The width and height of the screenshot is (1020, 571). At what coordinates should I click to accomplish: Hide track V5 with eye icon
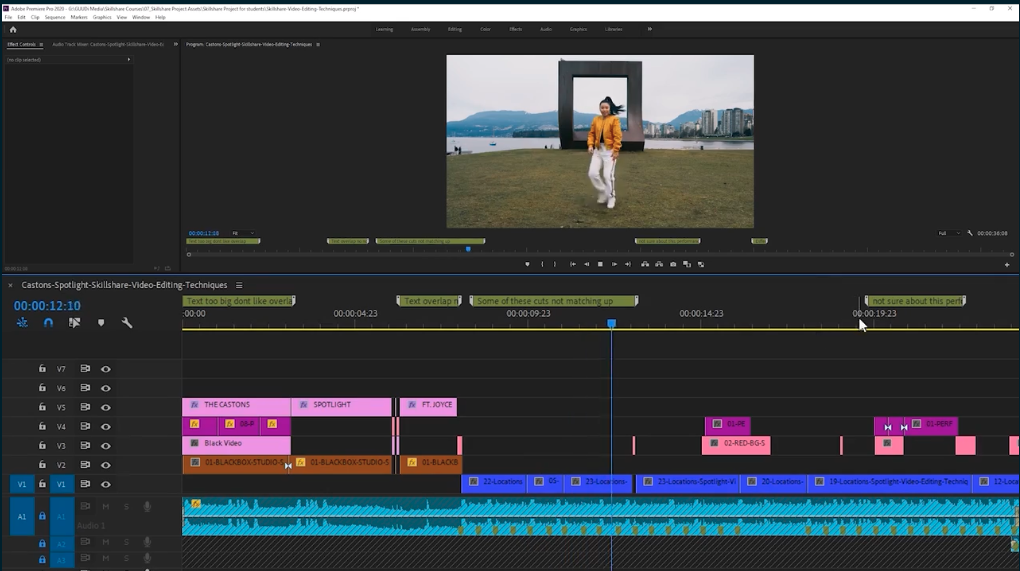pyautogui.click(x=106, y=407)
